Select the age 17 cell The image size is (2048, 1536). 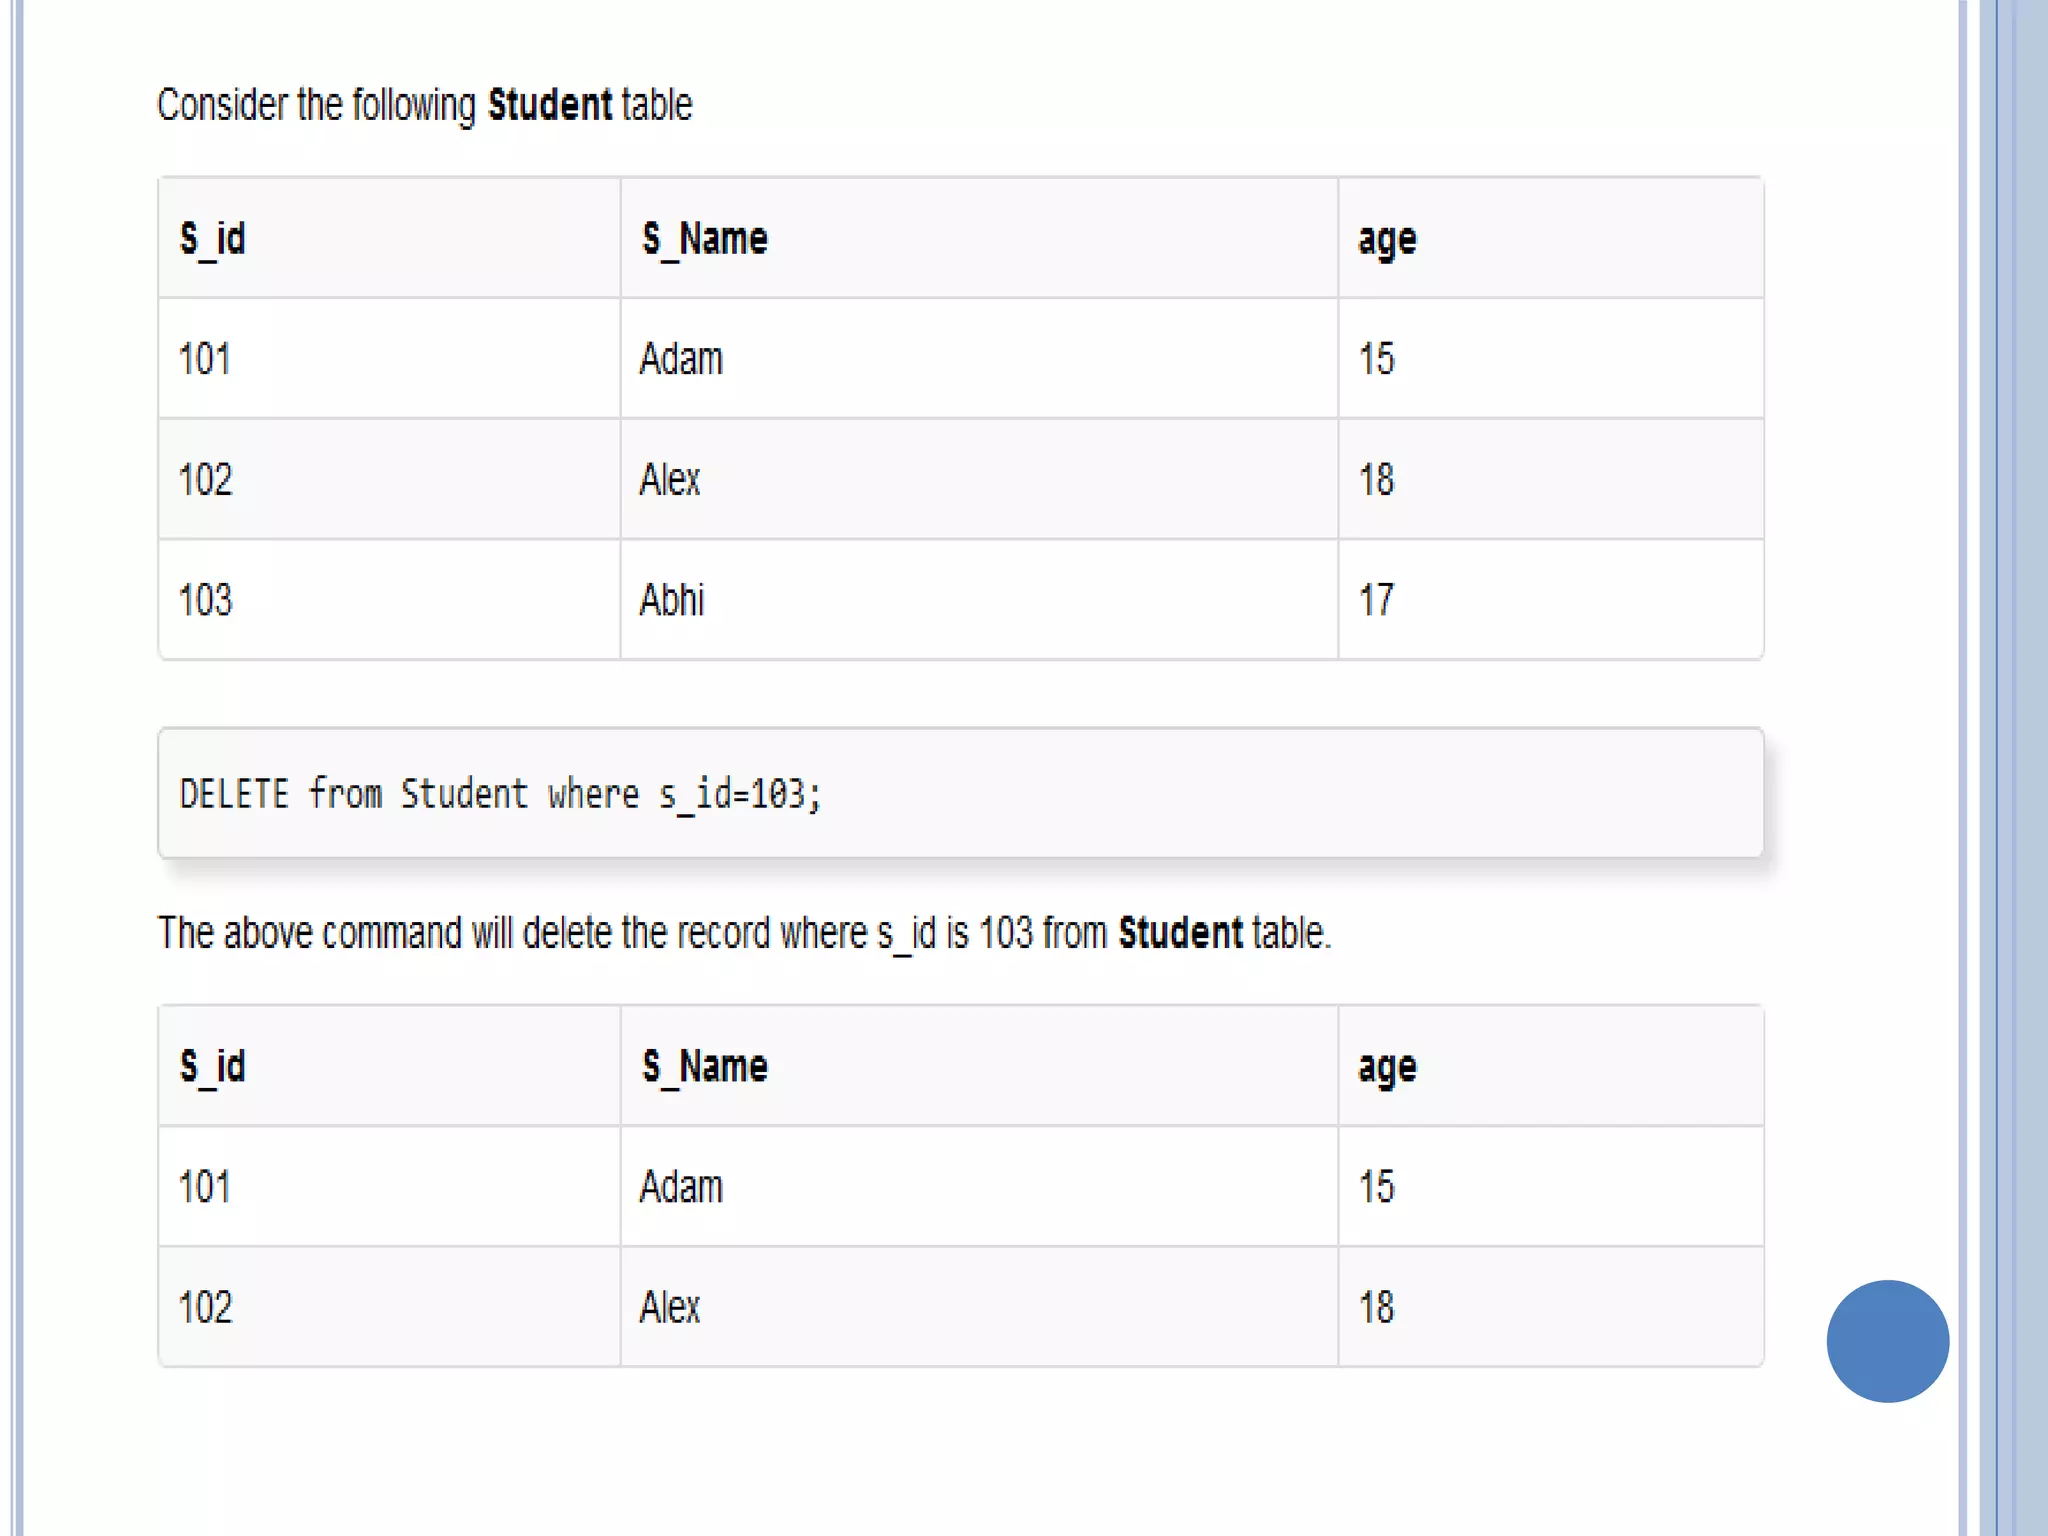[1376, 600]
